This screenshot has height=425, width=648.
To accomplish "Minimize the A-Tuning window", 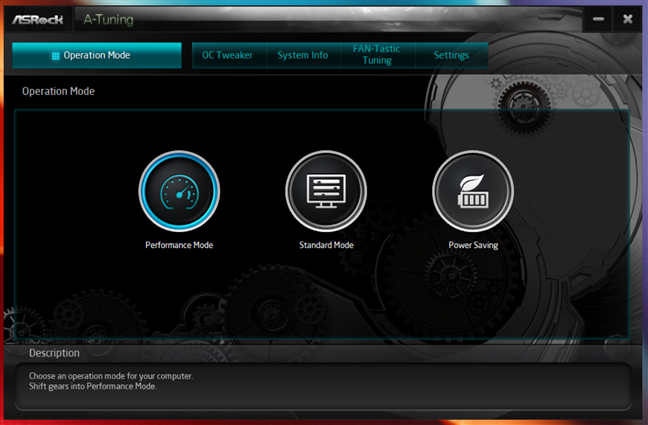I will [597, 19].
